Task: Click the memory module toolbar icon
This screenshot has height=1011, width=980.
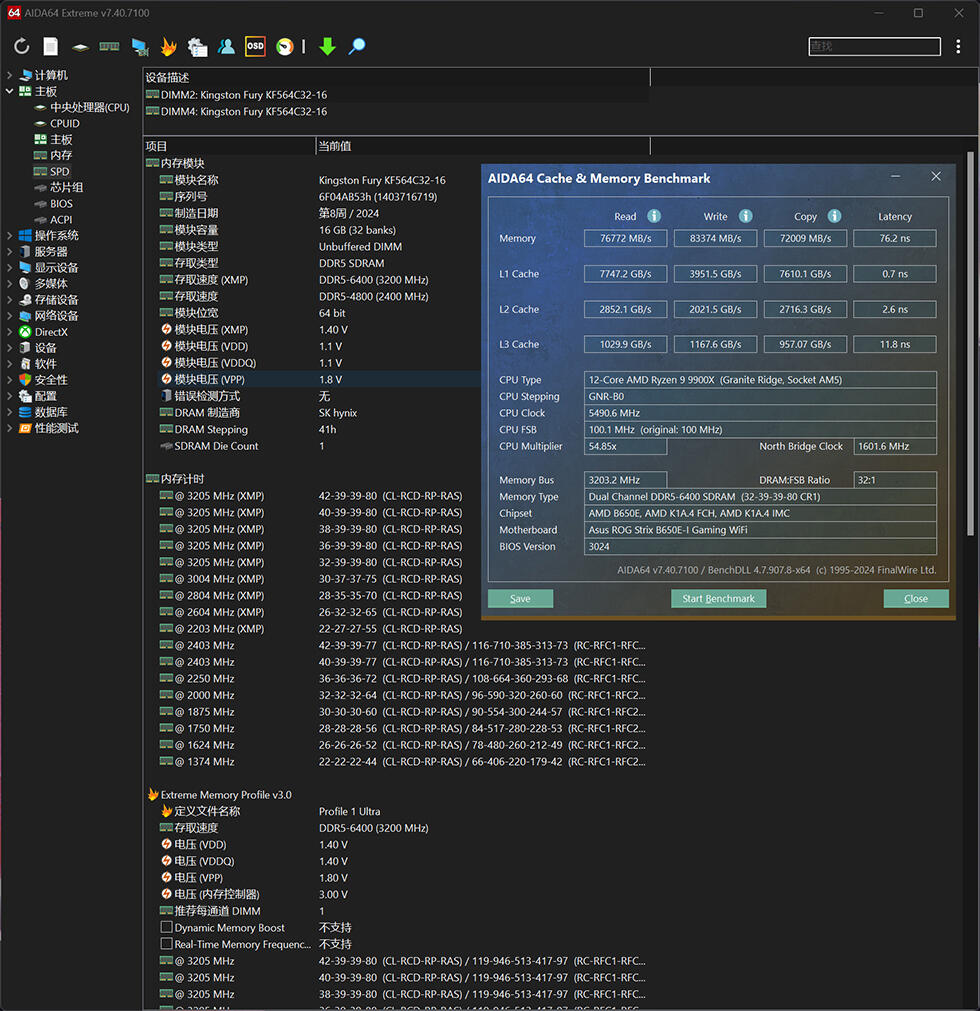Action: (109, 46)
